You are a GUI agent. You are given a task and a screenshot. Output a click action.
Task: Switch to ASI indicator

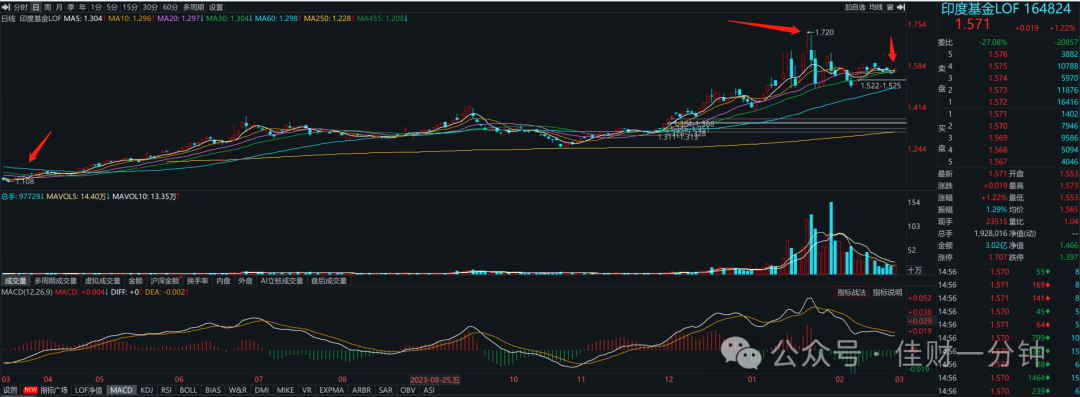coord(429,390)
